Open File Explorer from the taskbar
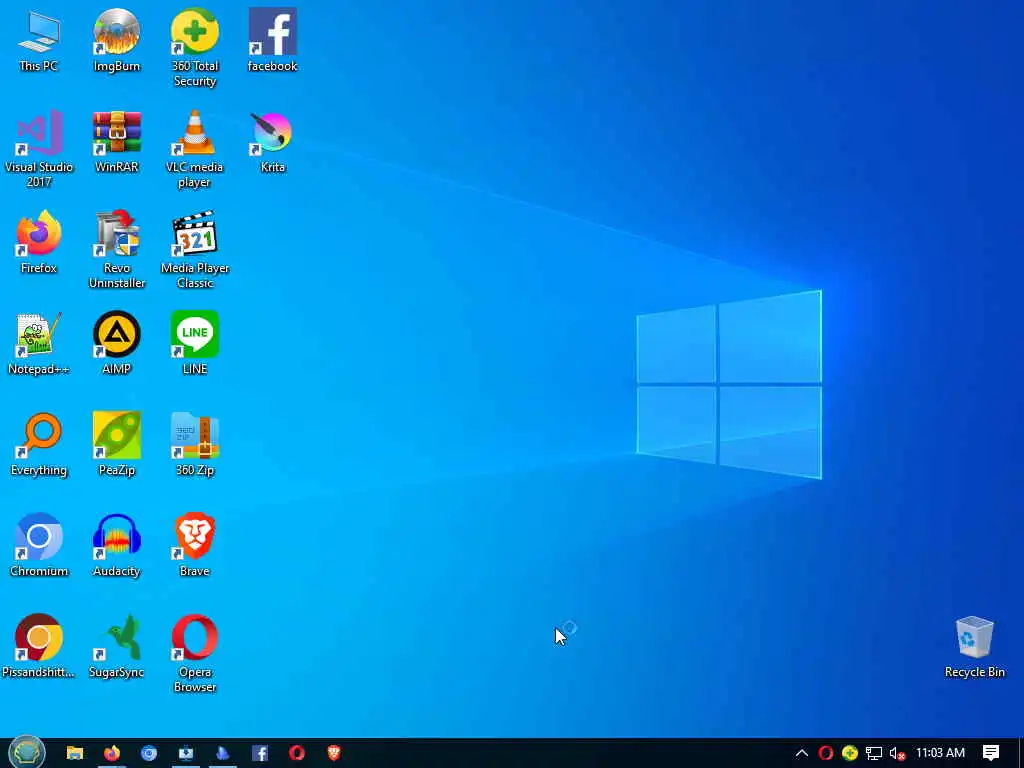Viewport: 1024px width, 768px height. (x=74, y=753)
